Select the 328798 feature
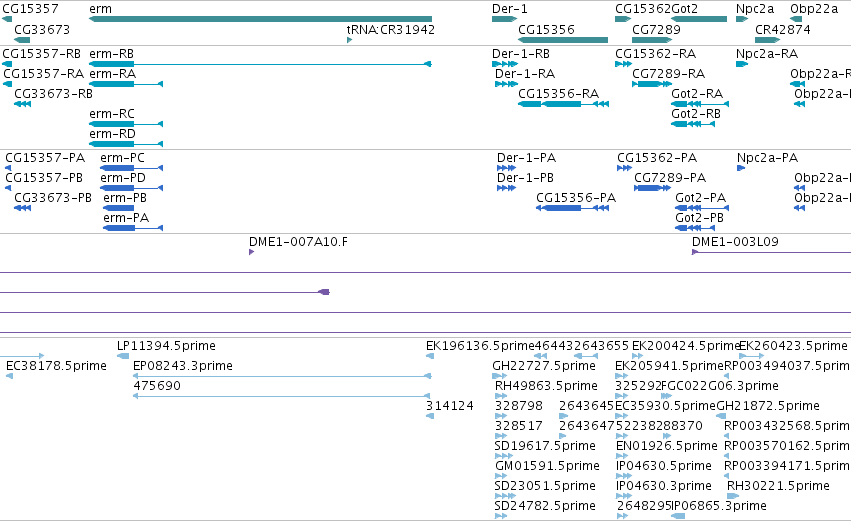This screenshot has width=851, height=521. click(x=519, y=406)
